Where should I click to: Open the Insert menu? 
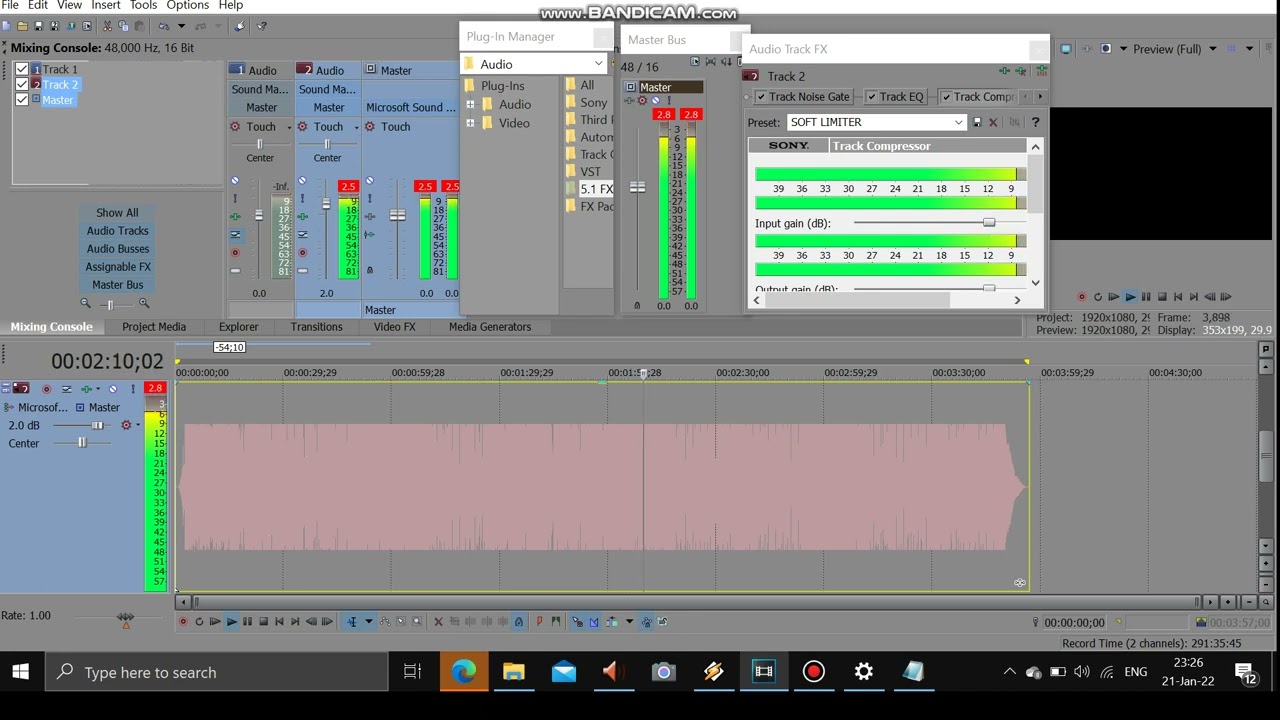click(106, 6)
